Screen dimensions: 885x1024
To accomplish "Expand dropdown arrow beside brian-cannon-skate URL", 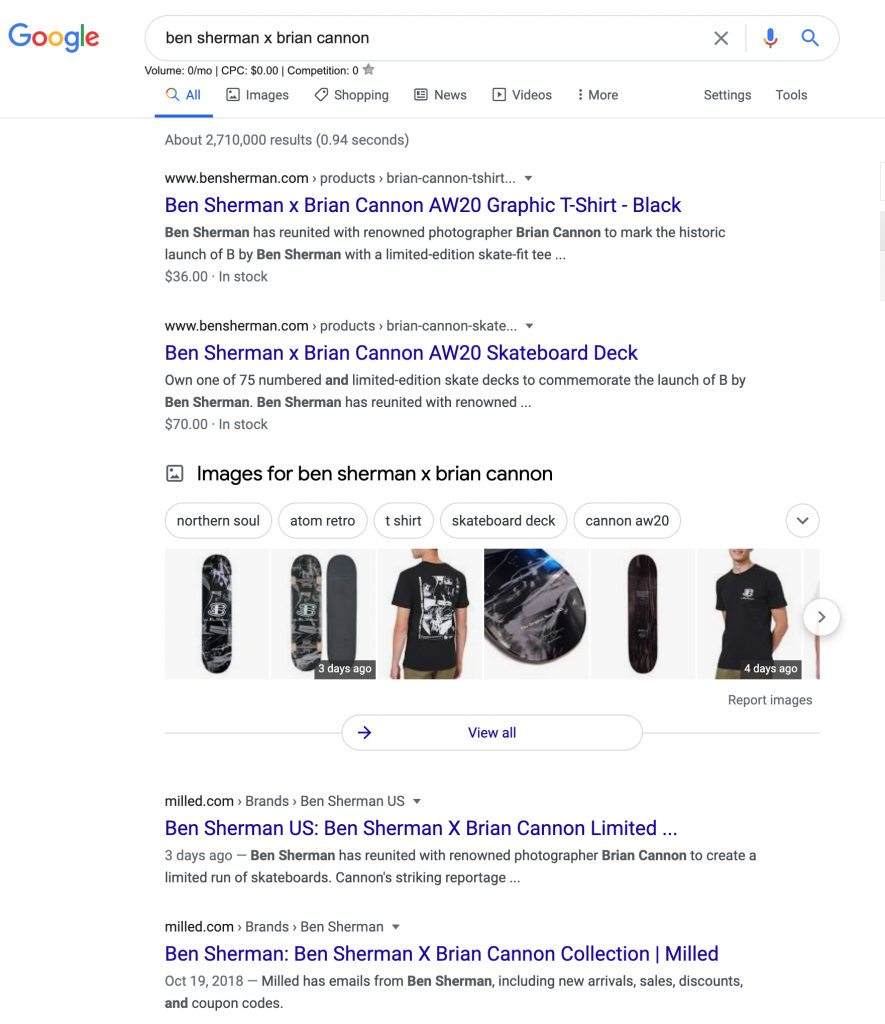I will pyautogui.click(x=530, y=326).
